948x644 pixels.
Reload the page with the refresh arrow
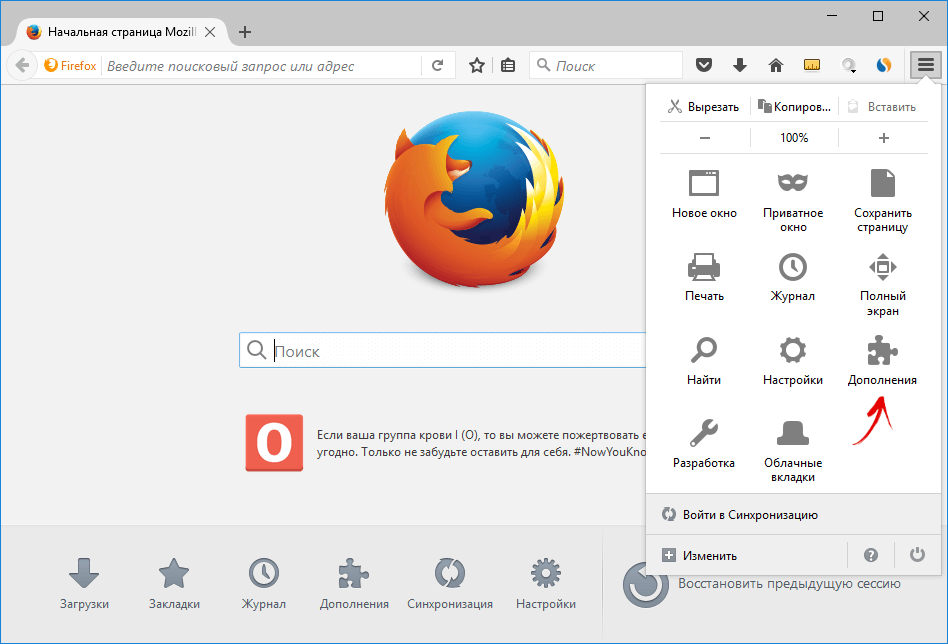click(x=438, y=65)
